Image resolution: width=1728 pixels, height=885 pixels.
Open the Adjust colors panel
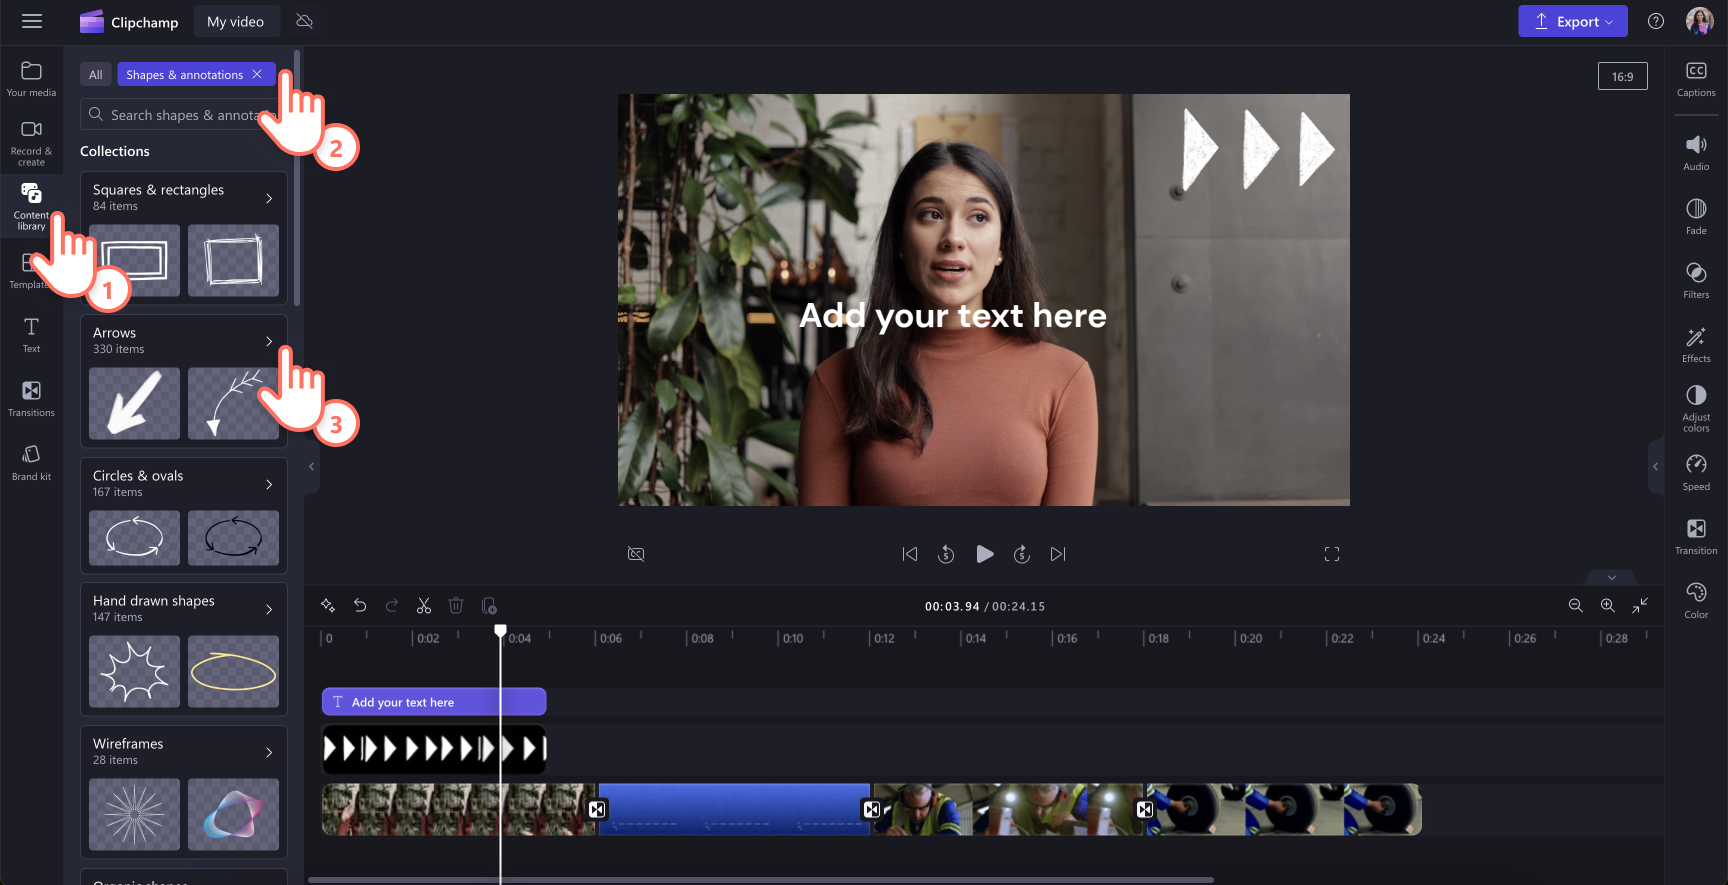pos(1696,409)
